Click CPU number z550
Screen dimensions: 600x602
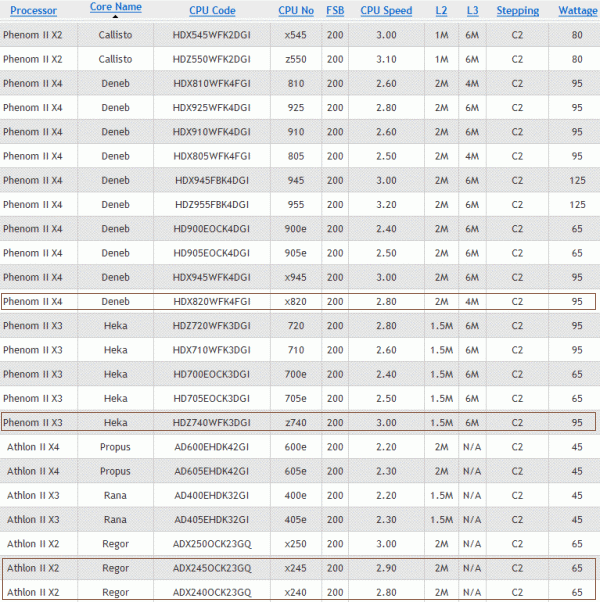[296, 59]
